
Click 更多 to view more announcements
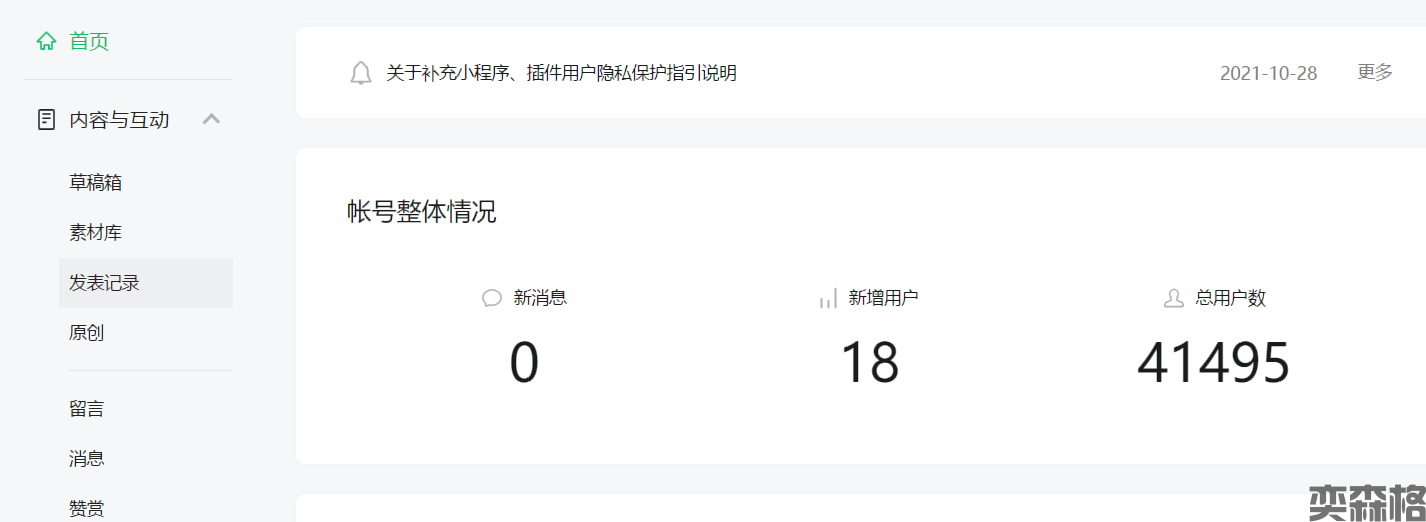click(x=1374, y=72)
